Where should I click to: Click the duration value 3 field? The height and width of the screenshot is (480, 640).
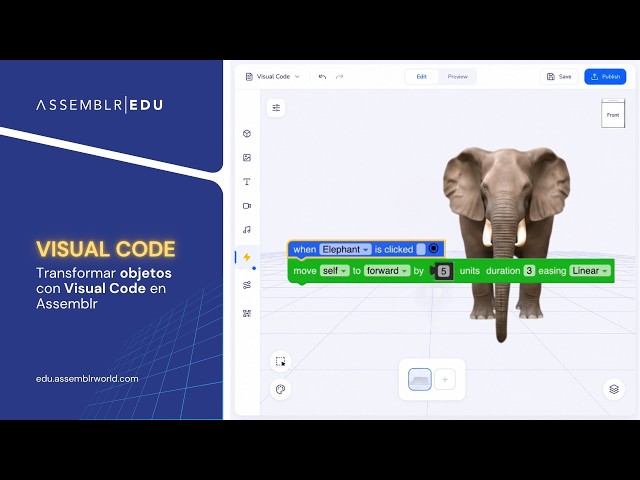click(x=529, y=271)
